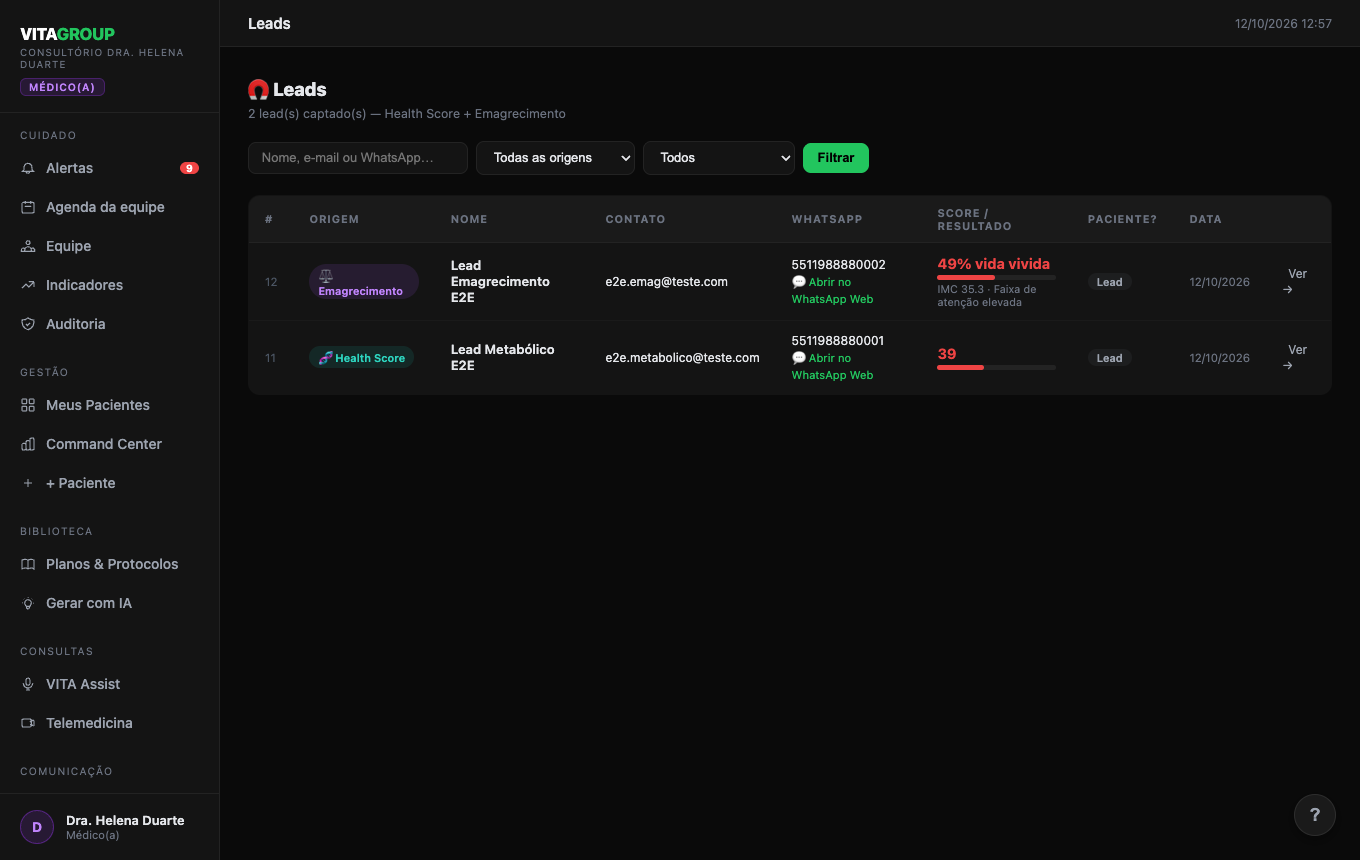This screenshot has height=860, width=1360.
Task: Open WhatsApp Web for Lead Metabólico E2E
Action: (832, 366)
